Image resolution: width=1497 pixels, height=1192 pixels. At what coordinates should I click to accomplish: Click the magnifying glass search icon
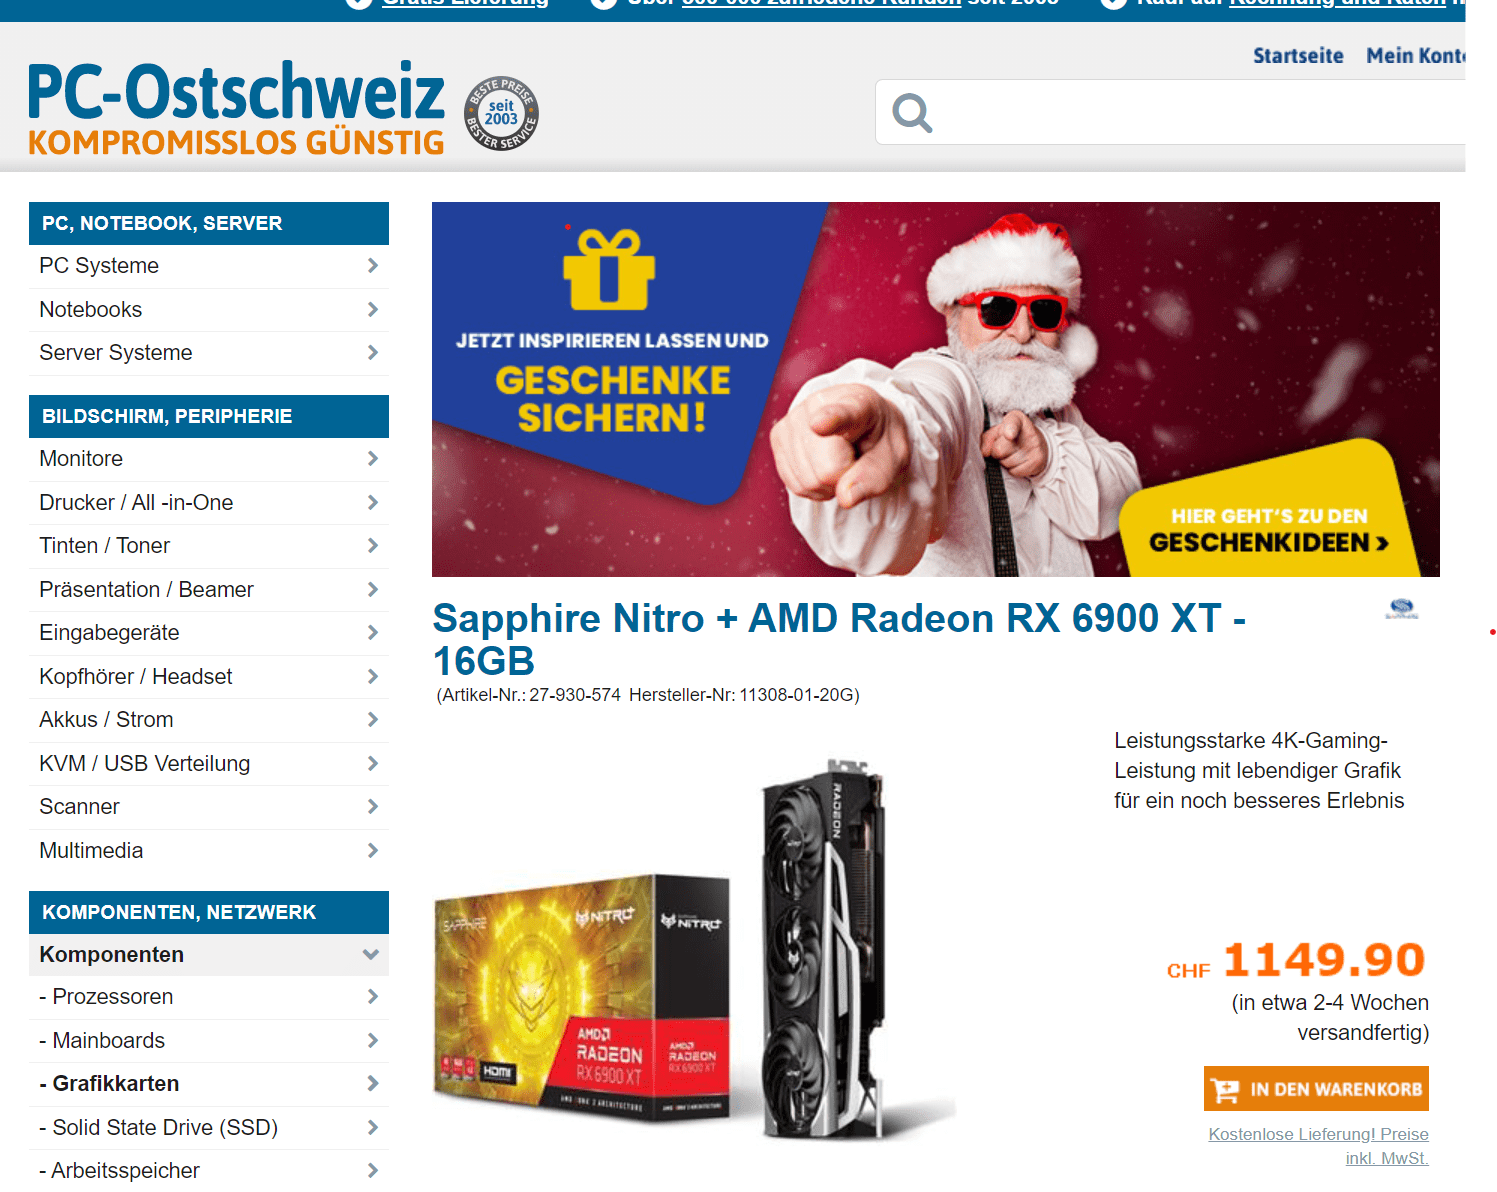point(912,113)
